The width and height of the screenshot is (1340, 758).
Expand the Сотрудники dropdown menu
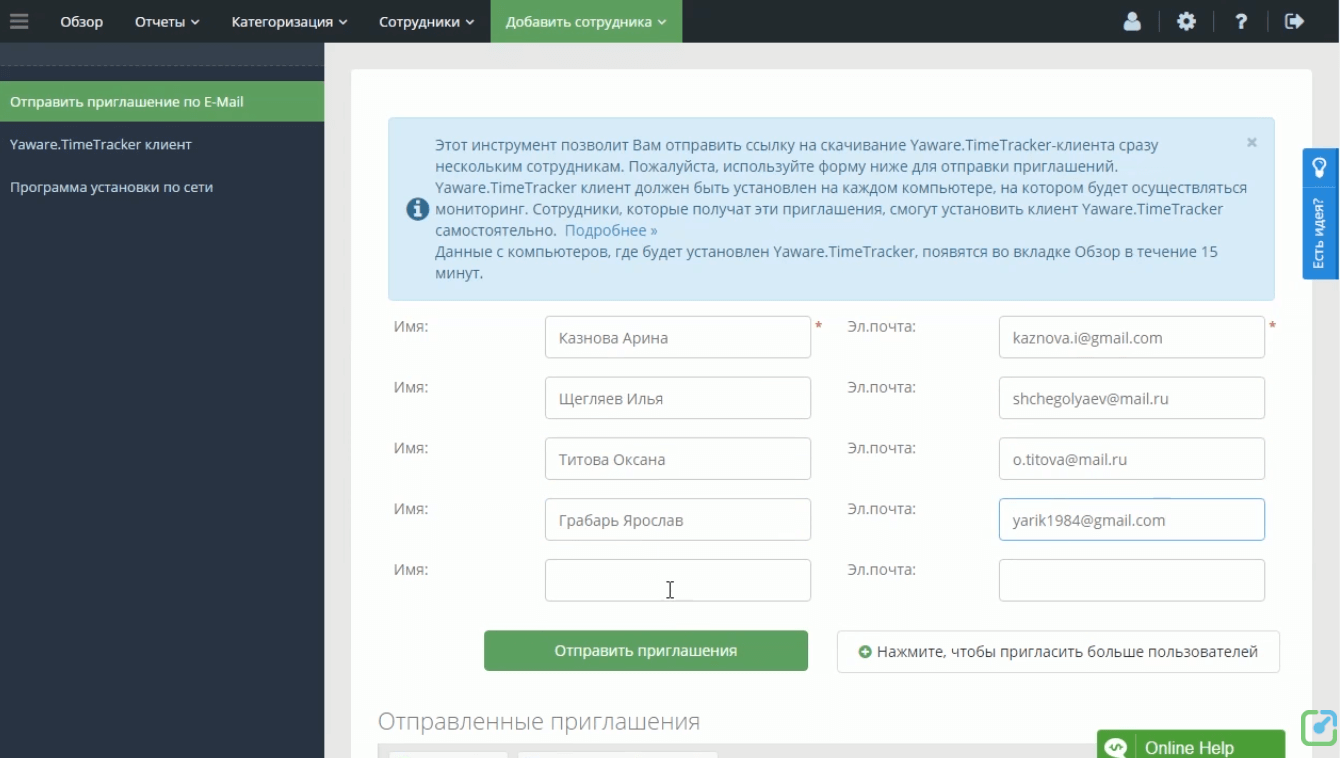426,21
